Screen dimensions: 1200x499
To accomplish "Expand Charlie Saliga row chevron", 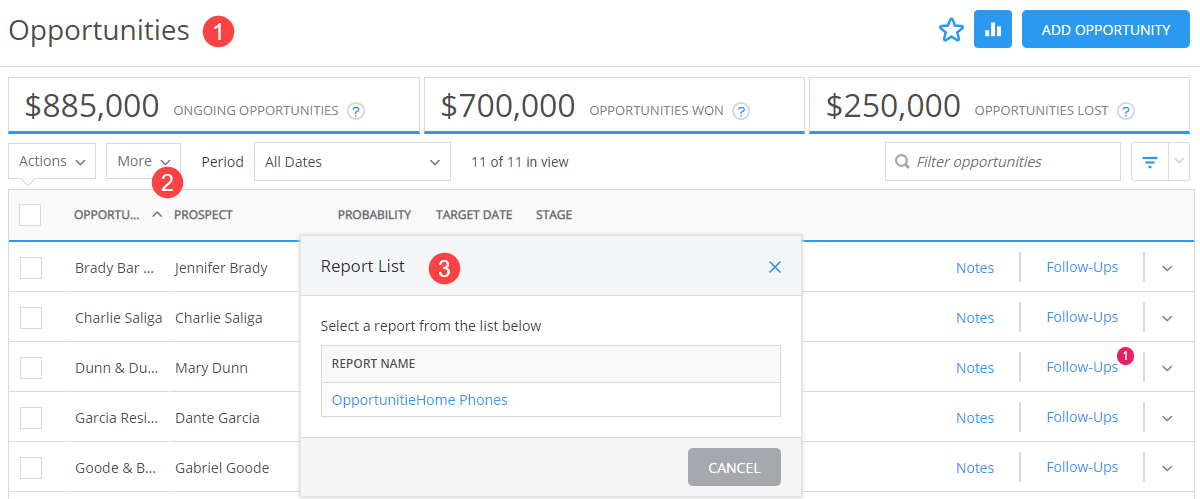I will click(x=1167, y=318).
